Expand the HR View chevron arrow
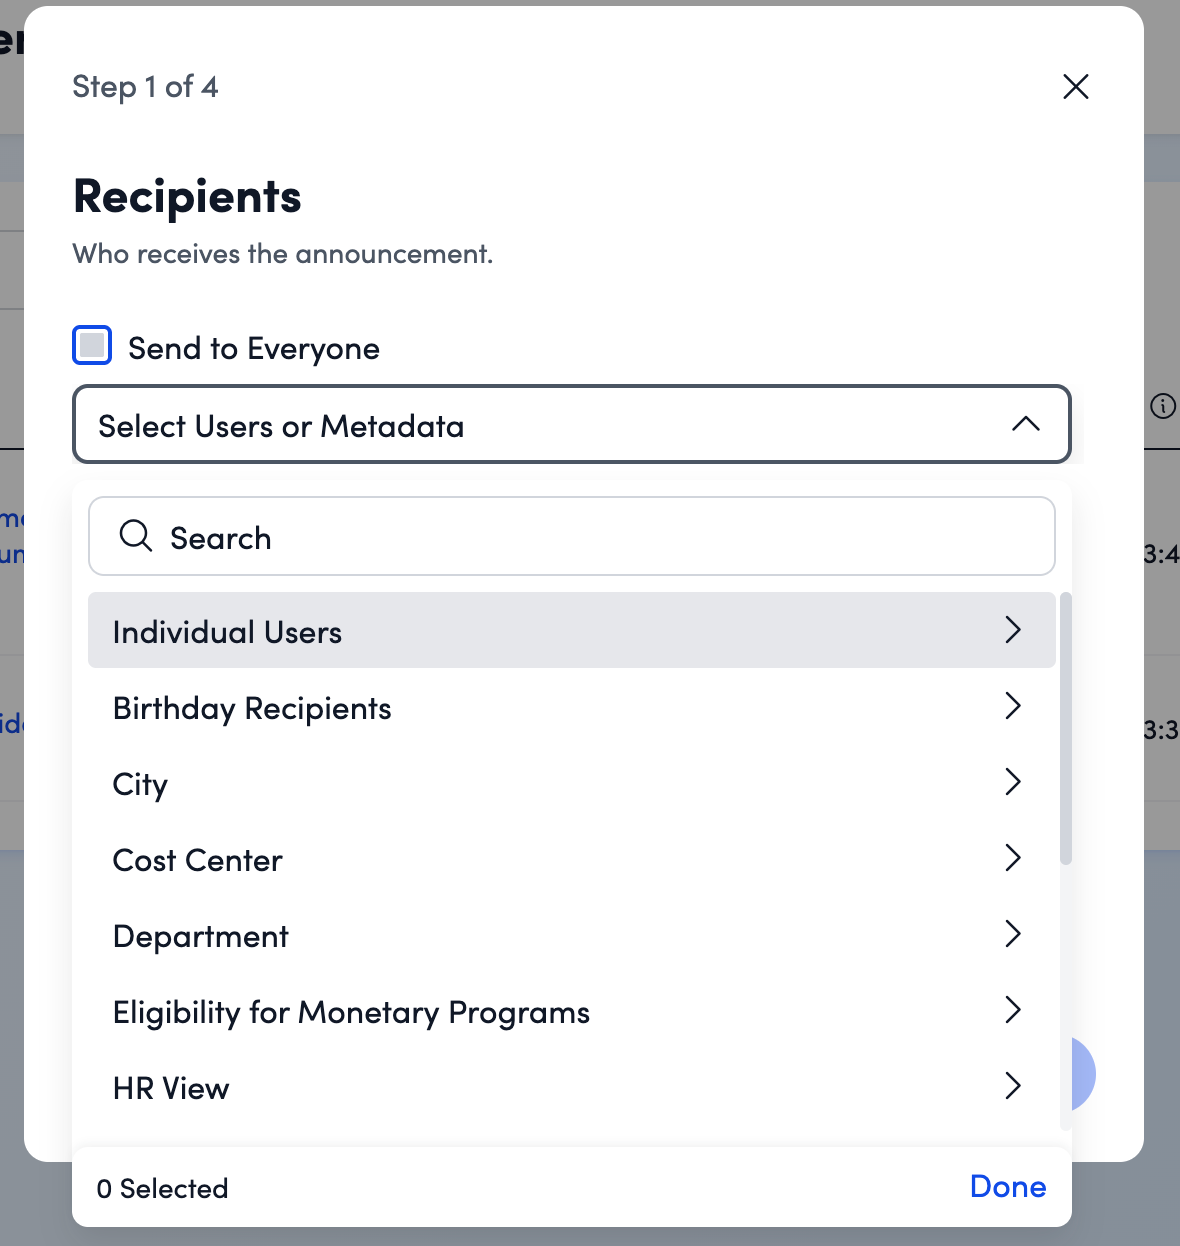 [x=1013, y=1086]
